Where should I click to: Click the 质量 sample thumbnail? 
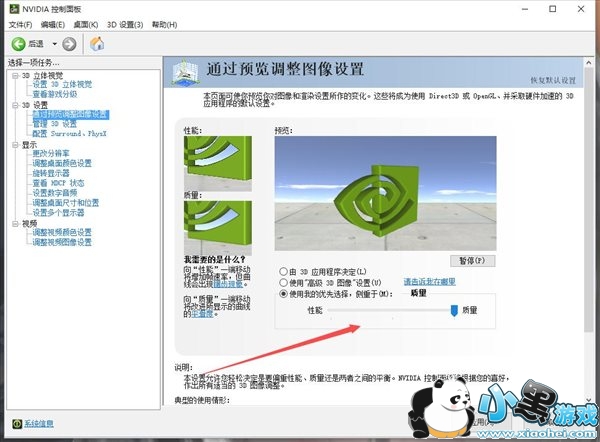tap(218, 228)
